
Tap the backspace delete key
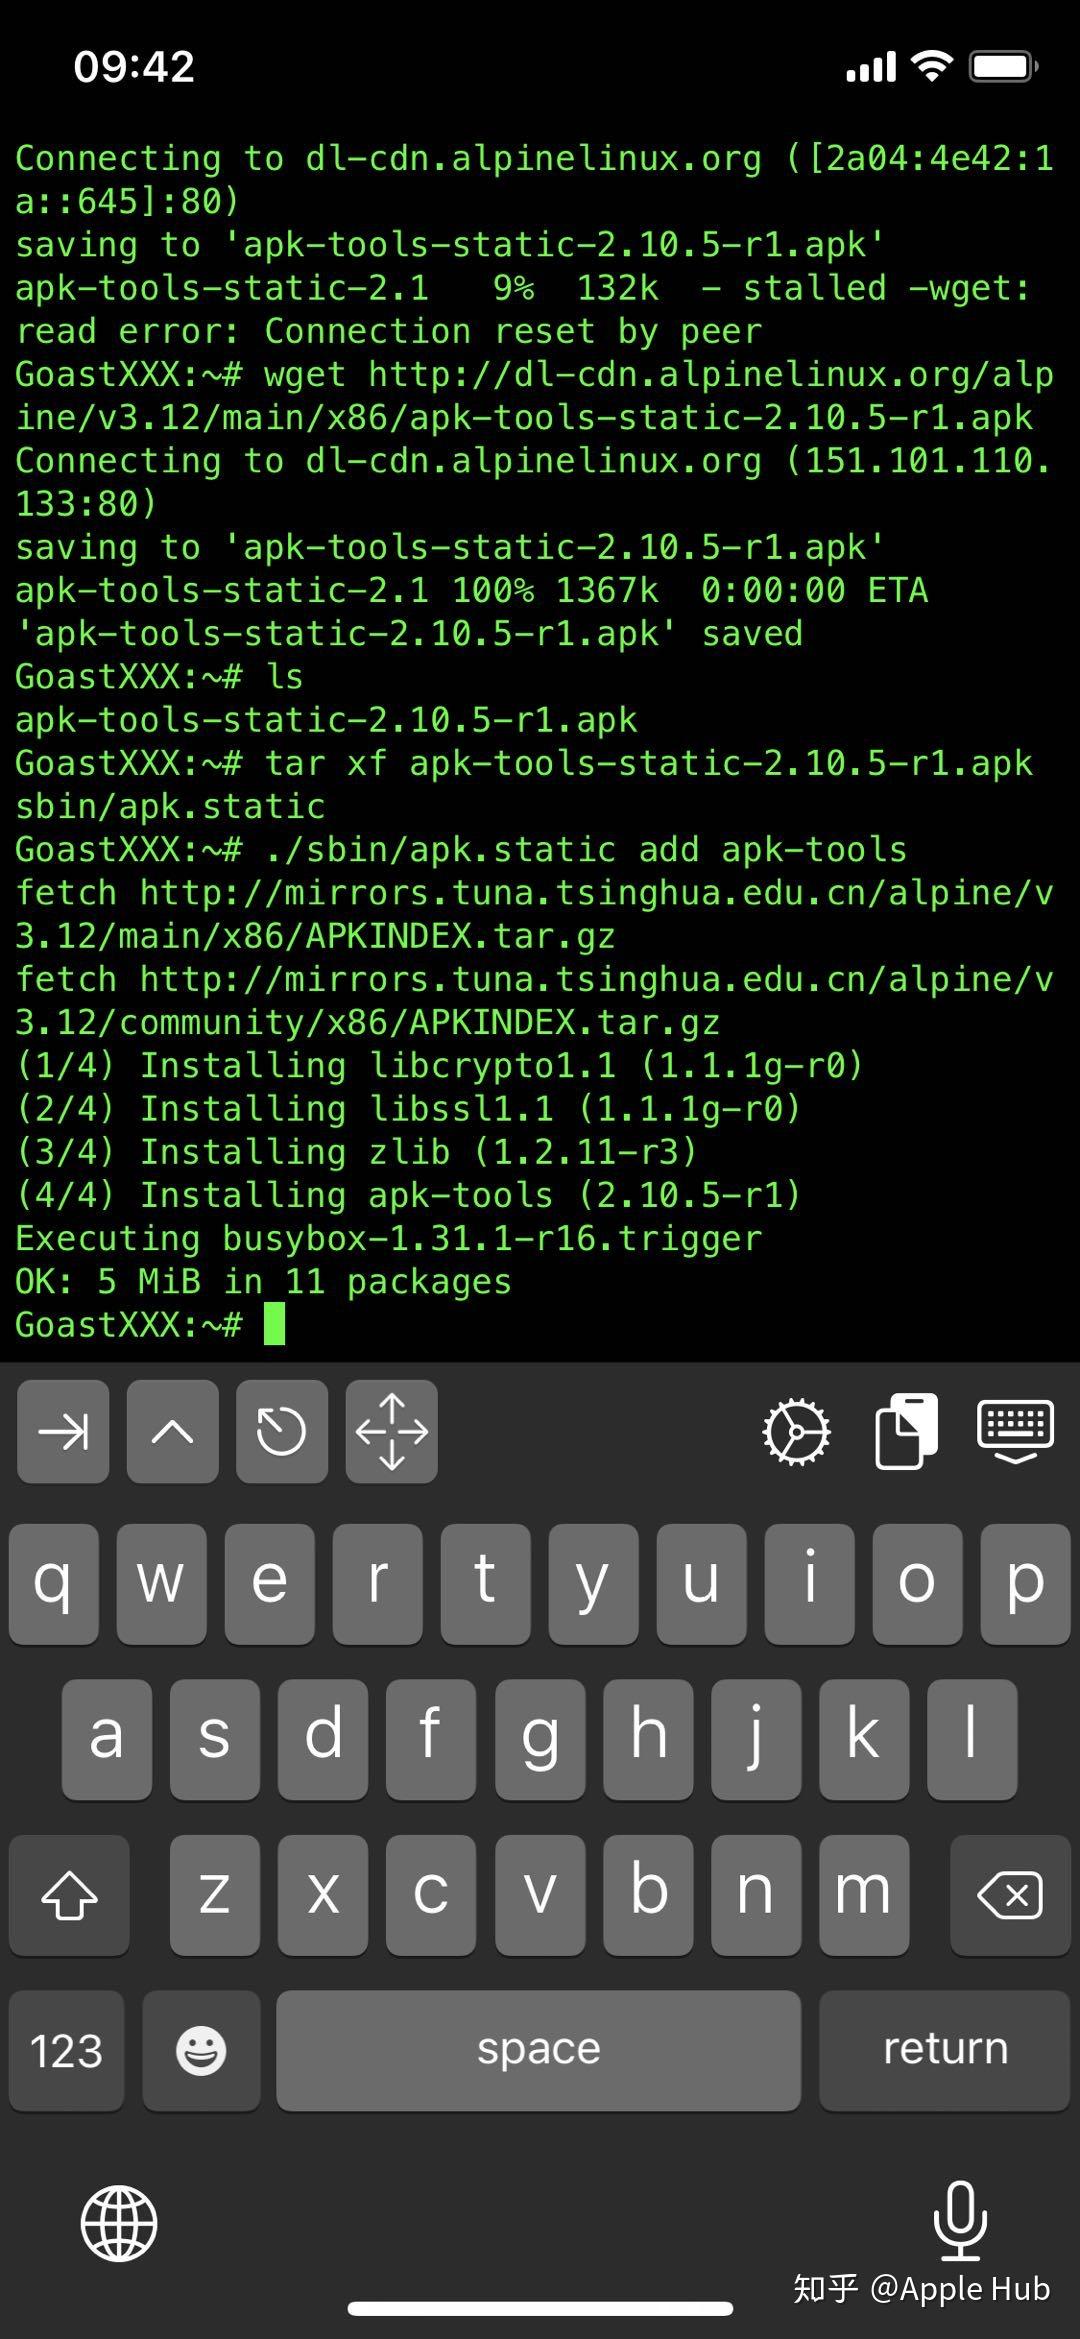click(x=1009, y=1895)
